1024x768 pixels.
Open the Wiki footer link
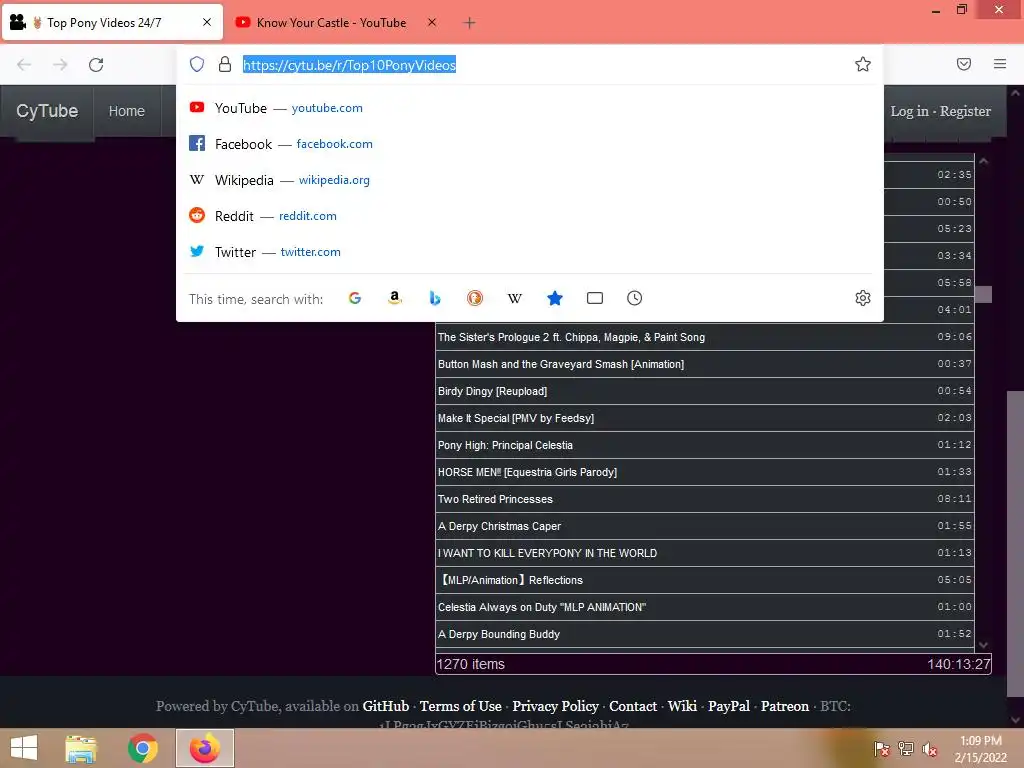[x=682, y=706]
